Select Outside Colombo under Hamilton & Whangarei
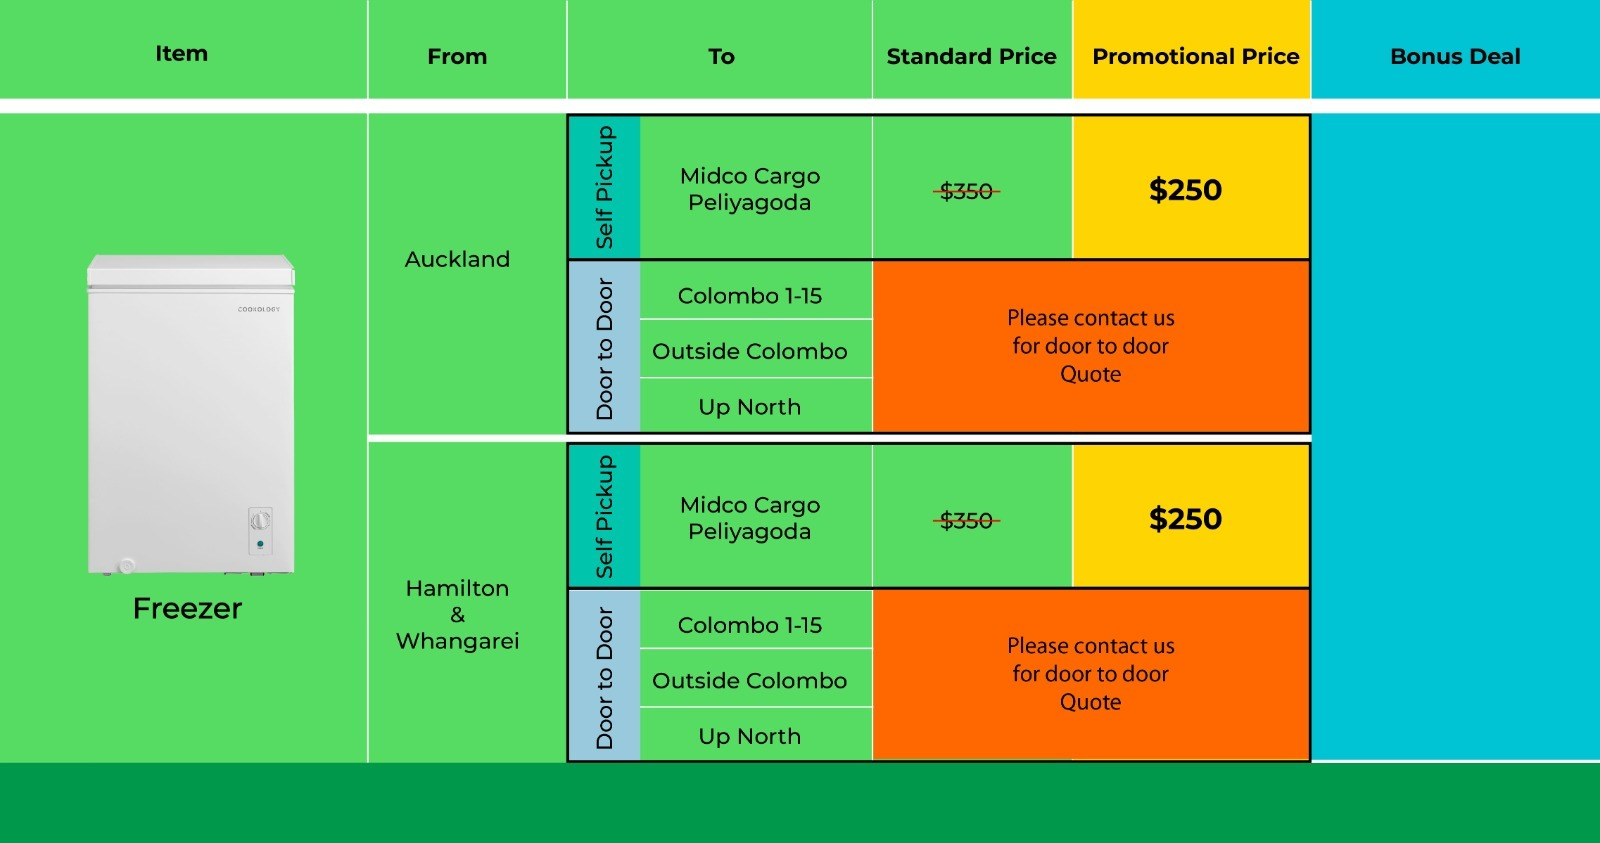1600x843 pixels. 750,680
